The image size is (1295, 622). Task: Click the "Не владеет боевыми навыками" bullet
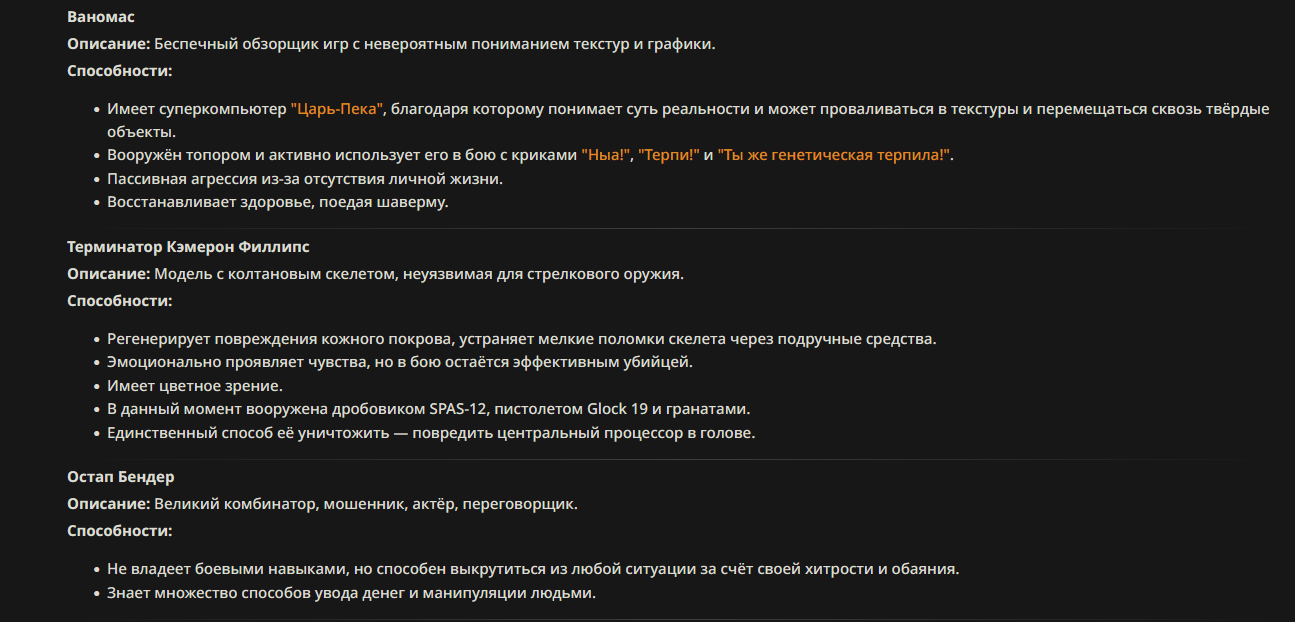tap(533, 569)
